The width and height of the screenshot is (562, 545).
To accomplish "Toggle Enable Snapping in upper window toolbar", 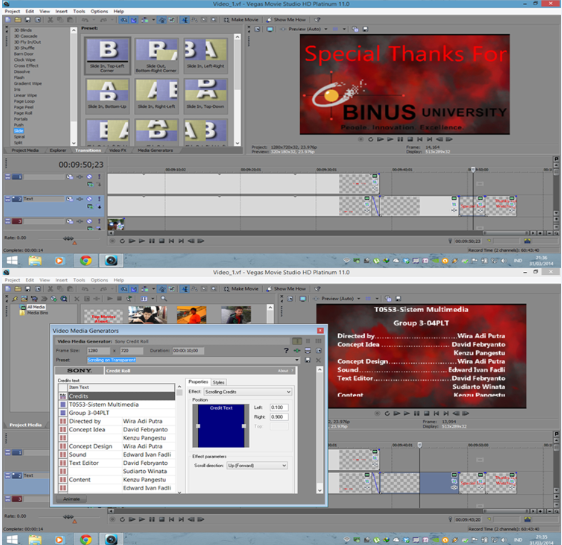I will pos(124,20).
